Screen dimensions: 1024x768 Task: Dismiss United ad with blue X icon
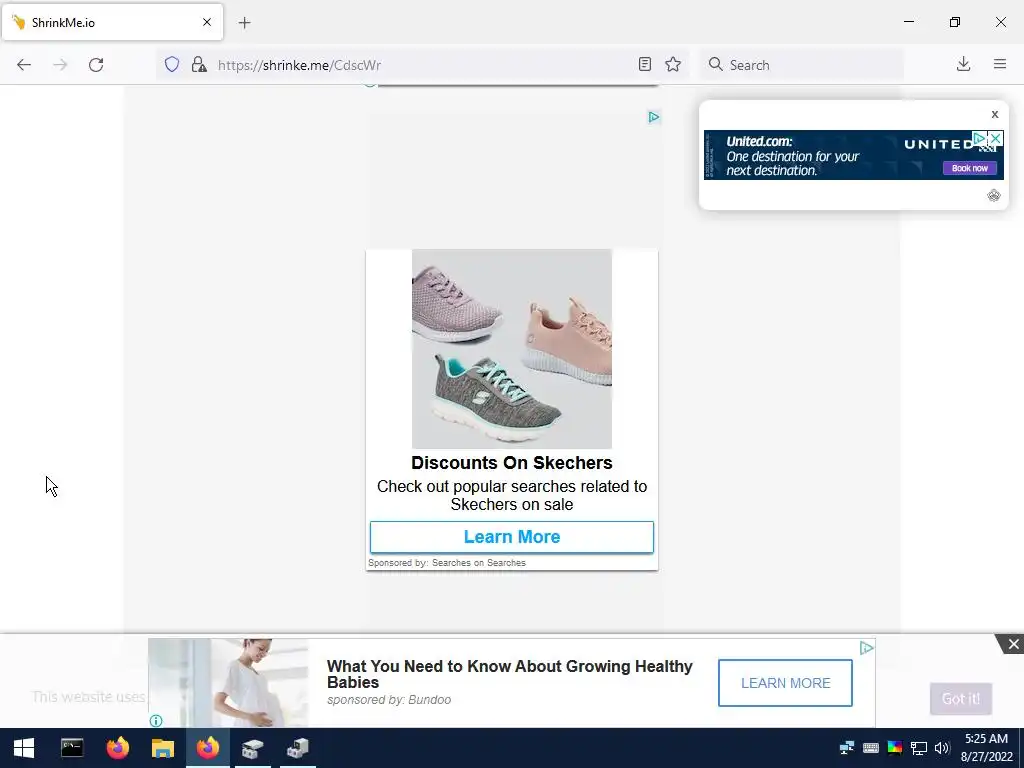tap(995, 138)
